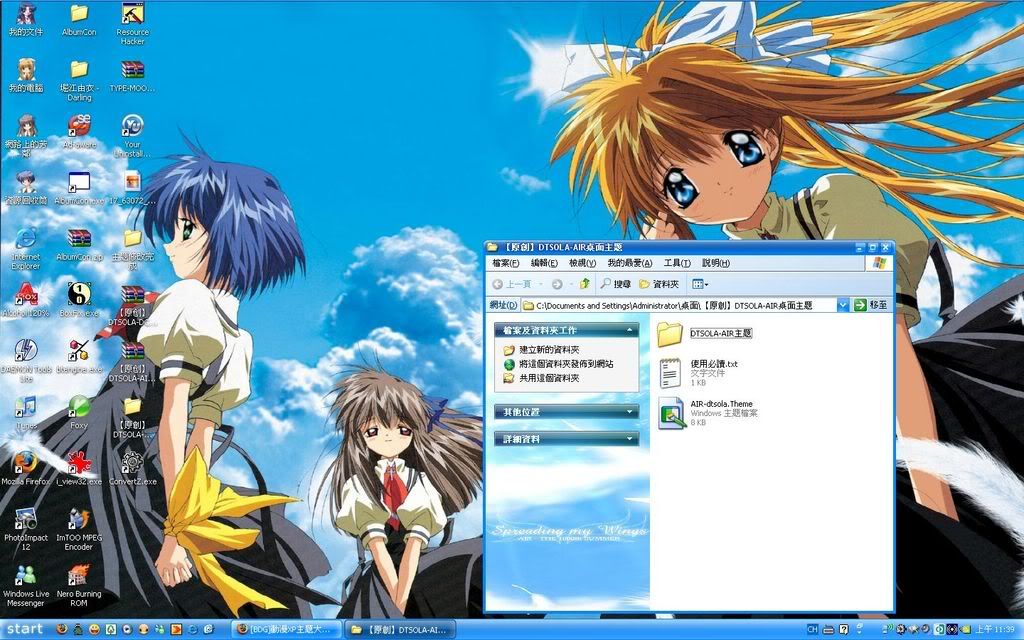Open the DTSOLA-AIR主題 folder
The image size is (1024, 640).
tap(704, 334)
